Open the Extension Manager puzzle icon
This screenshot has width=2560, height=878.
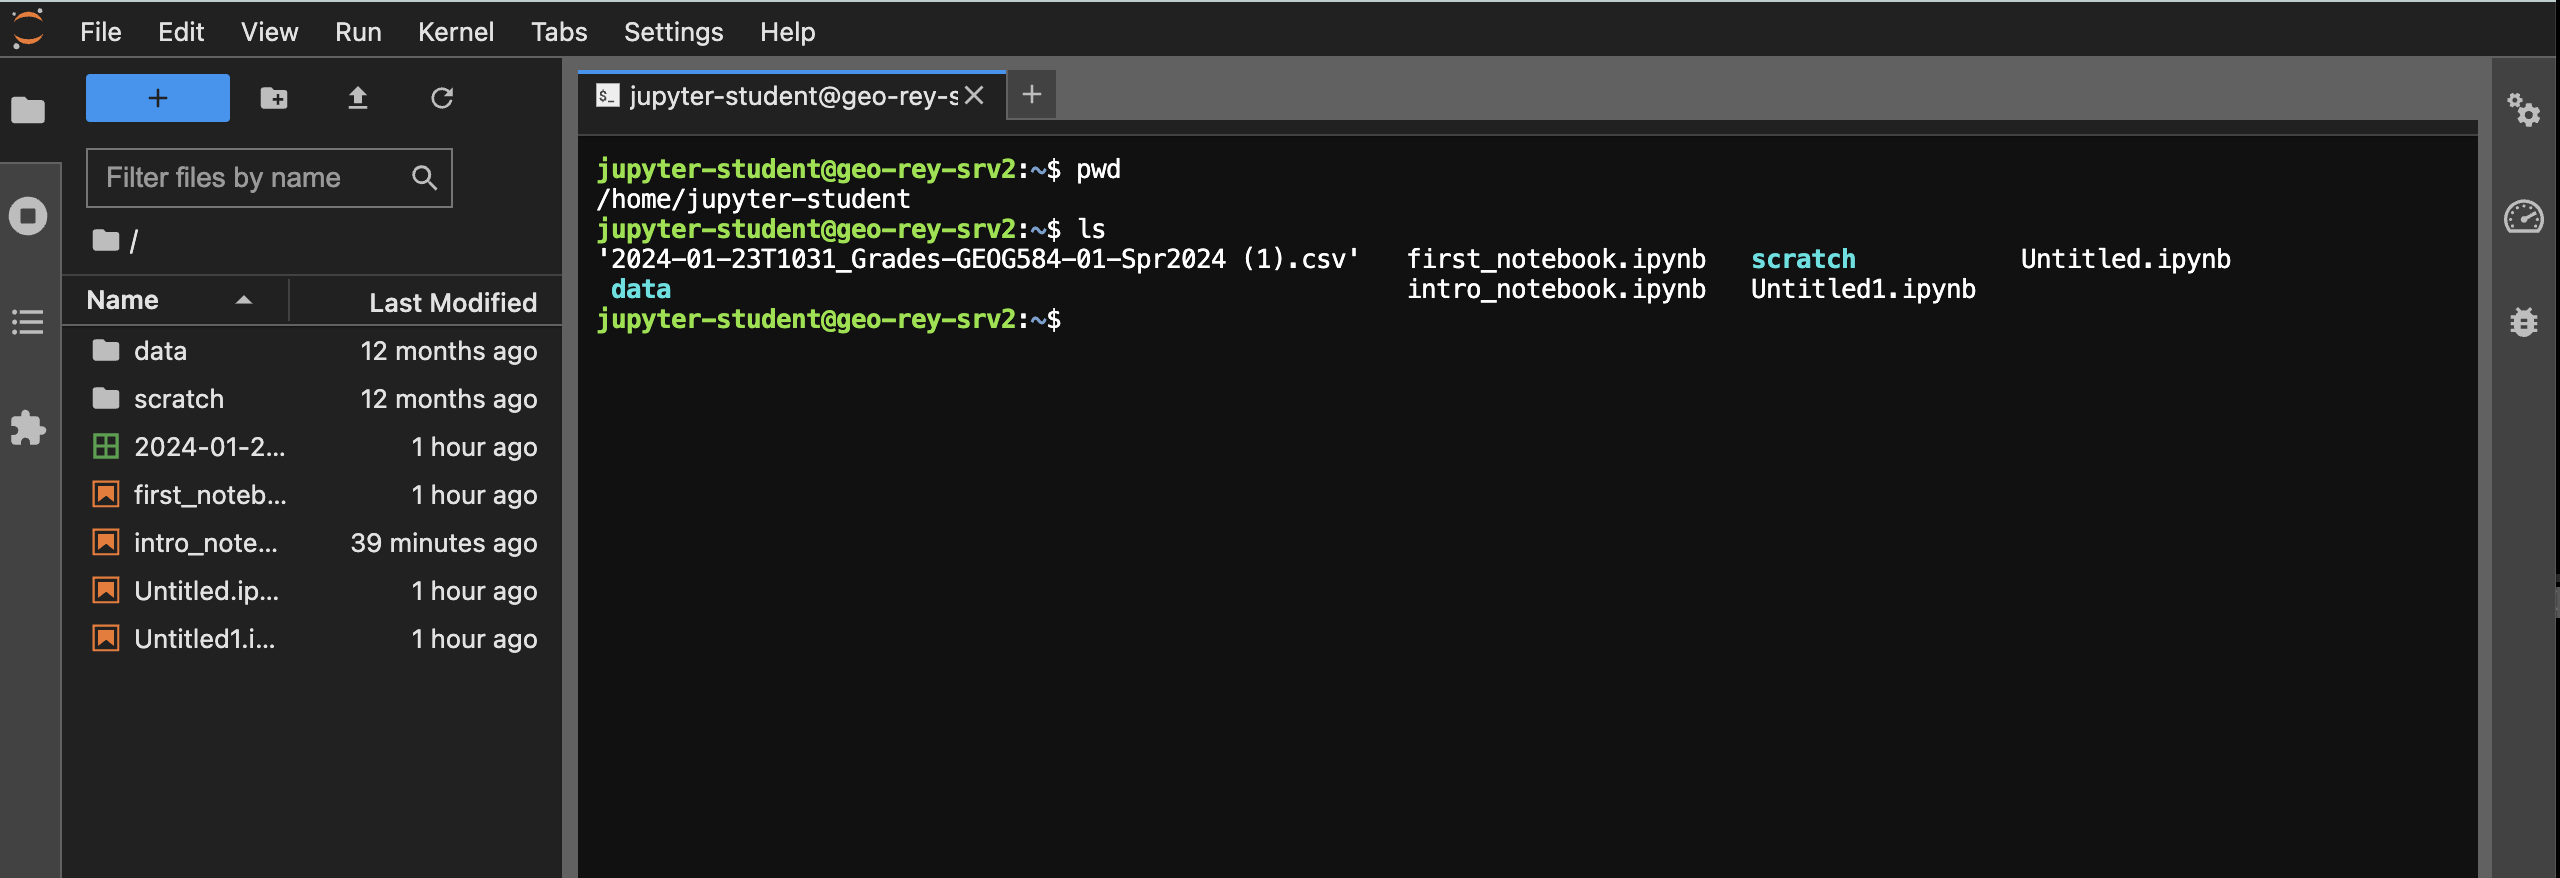coord(28,428)
